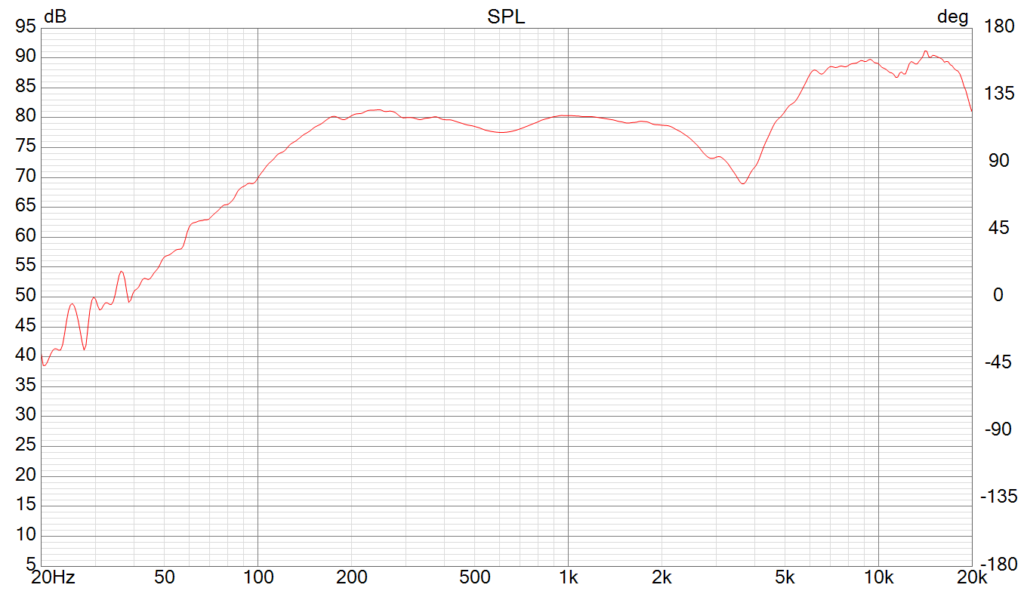
Task: Click the 80 dB axis value
Action: (x=25, y=116)
